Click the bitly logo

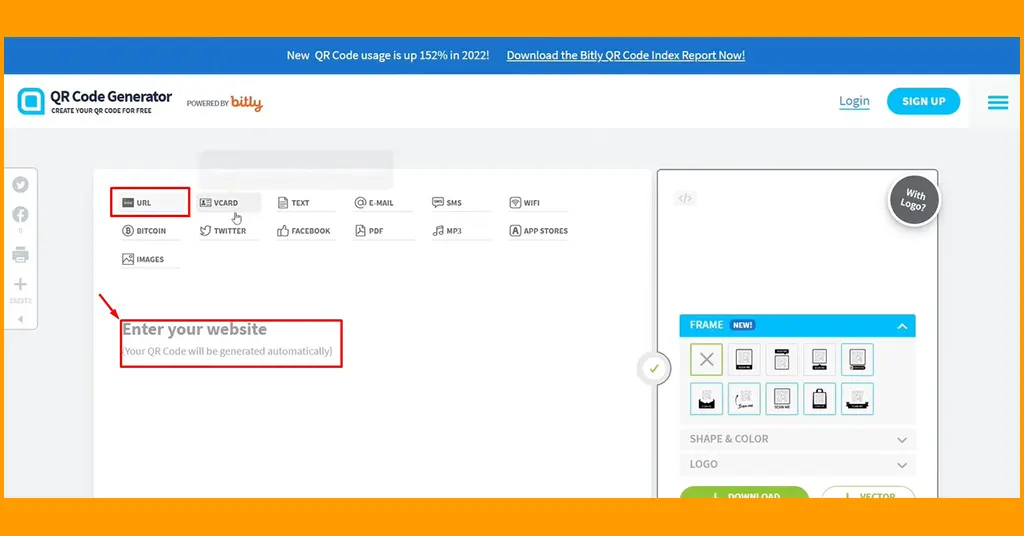pos(246,102)
